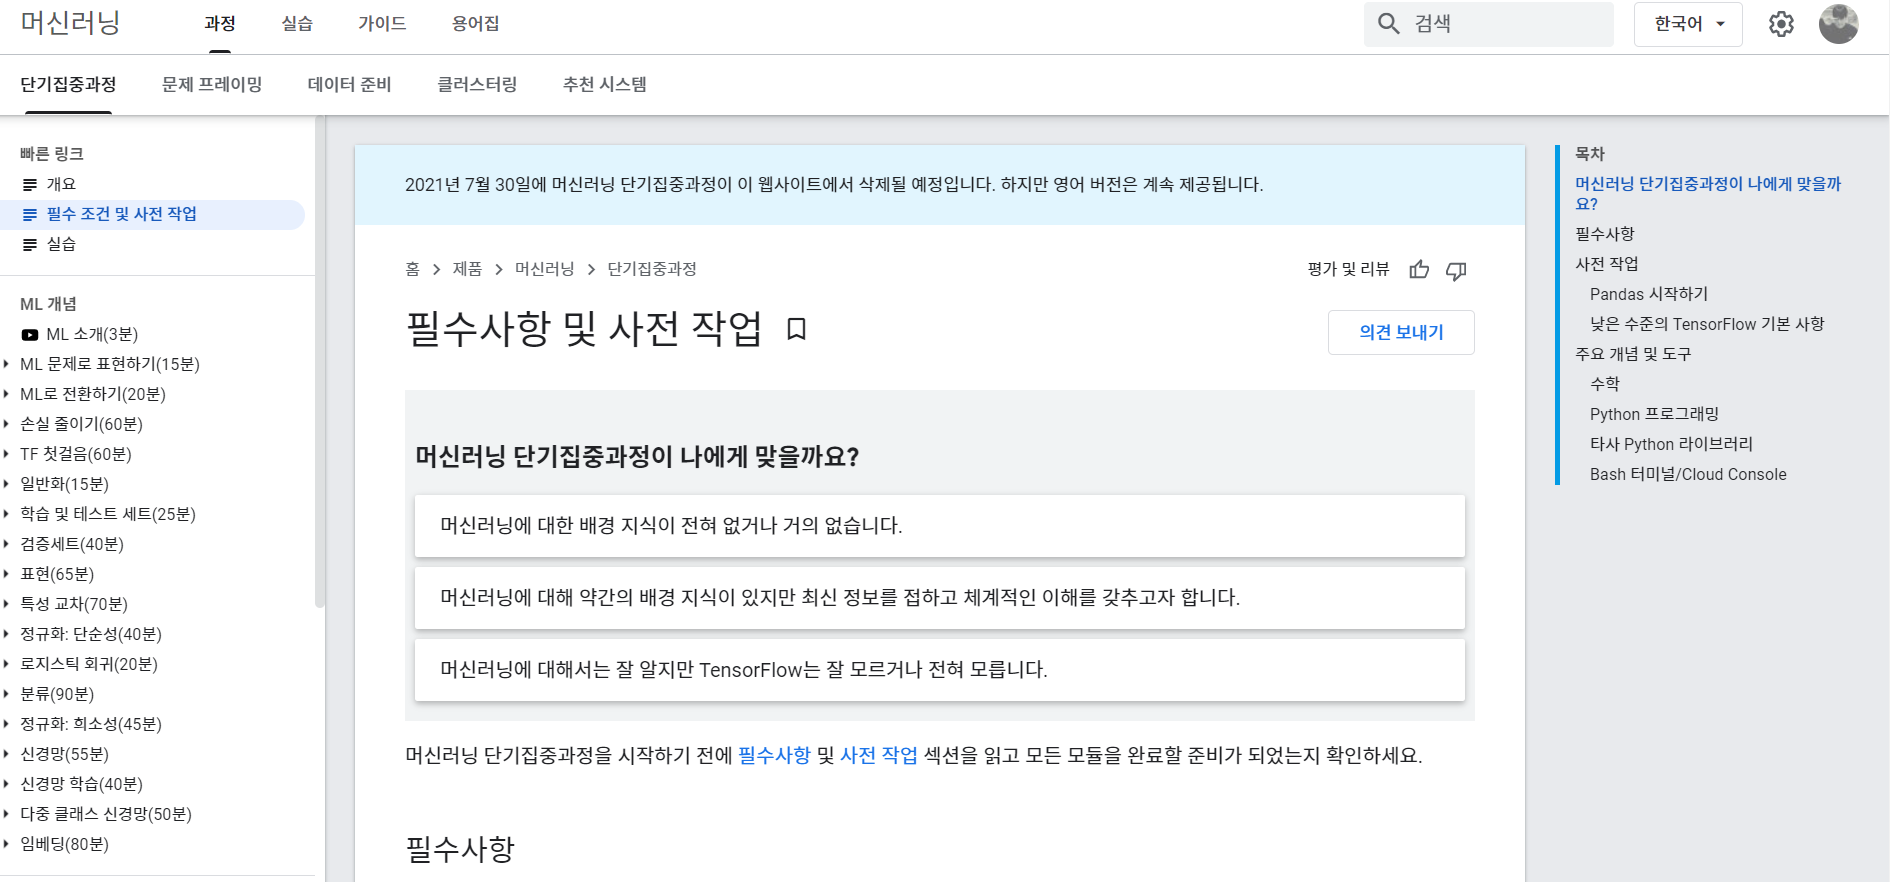Select the 단기집중과정 sub-tab
The height and width of the screenshot is (882, 1890).
pos(68,85)
